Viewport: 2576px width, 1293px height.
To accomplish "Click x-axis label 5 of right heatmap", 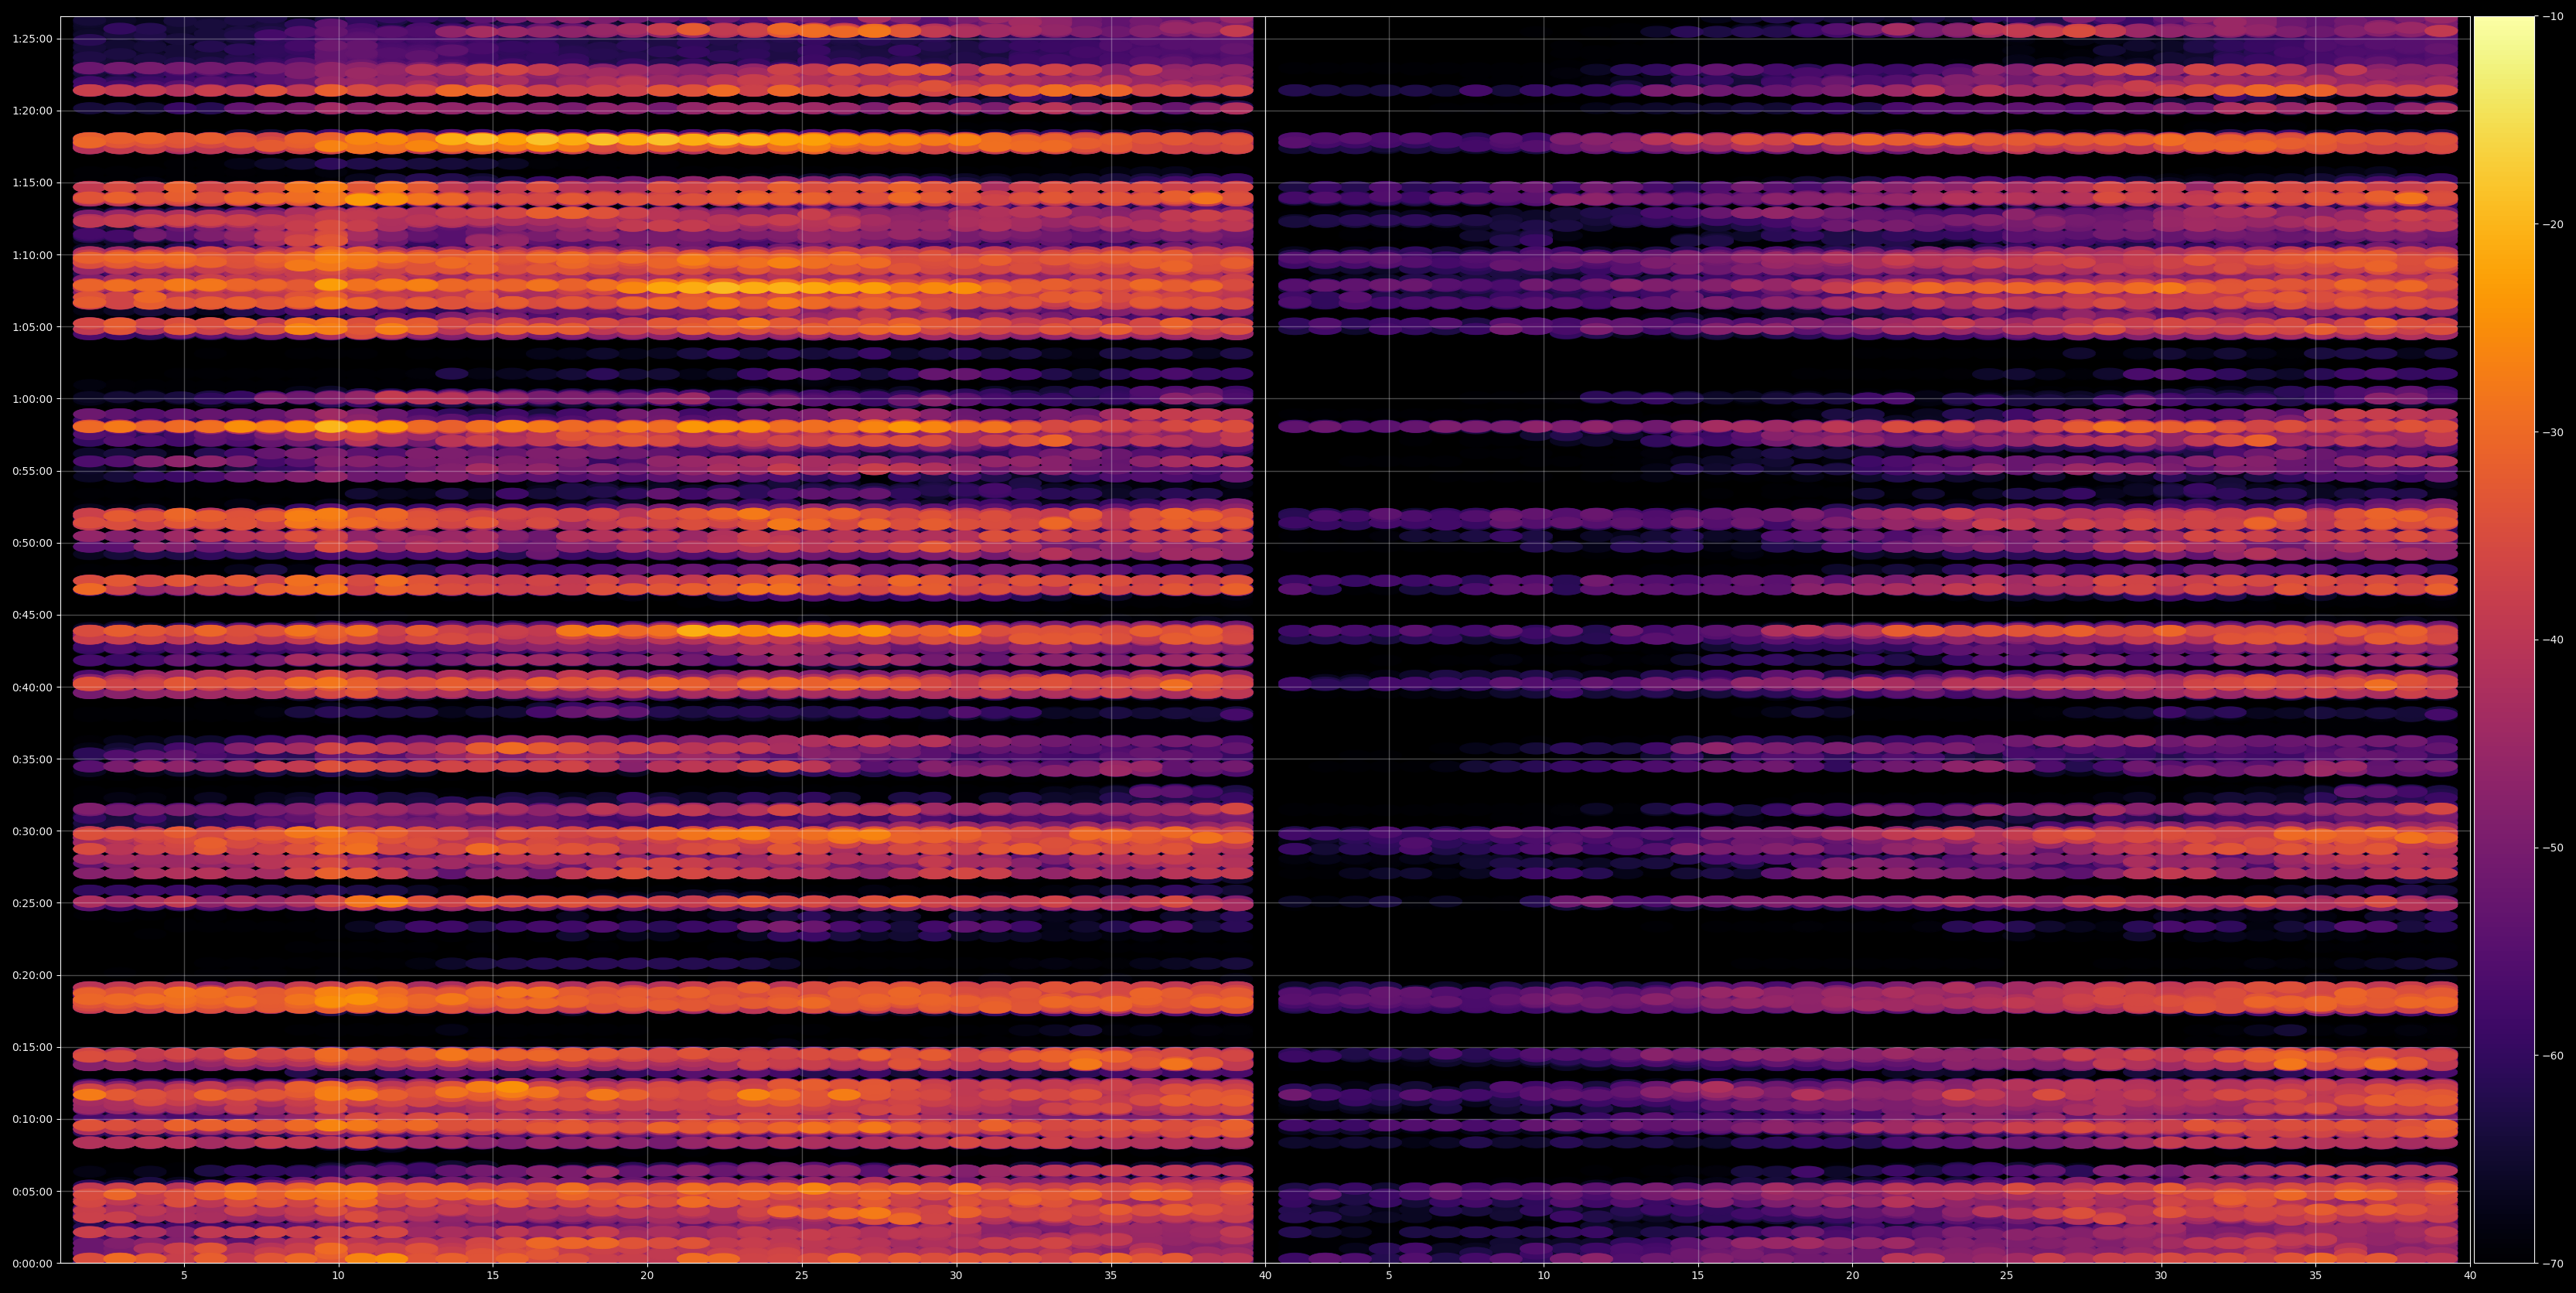I will pyautogui.click(x=1389, y=1275).
